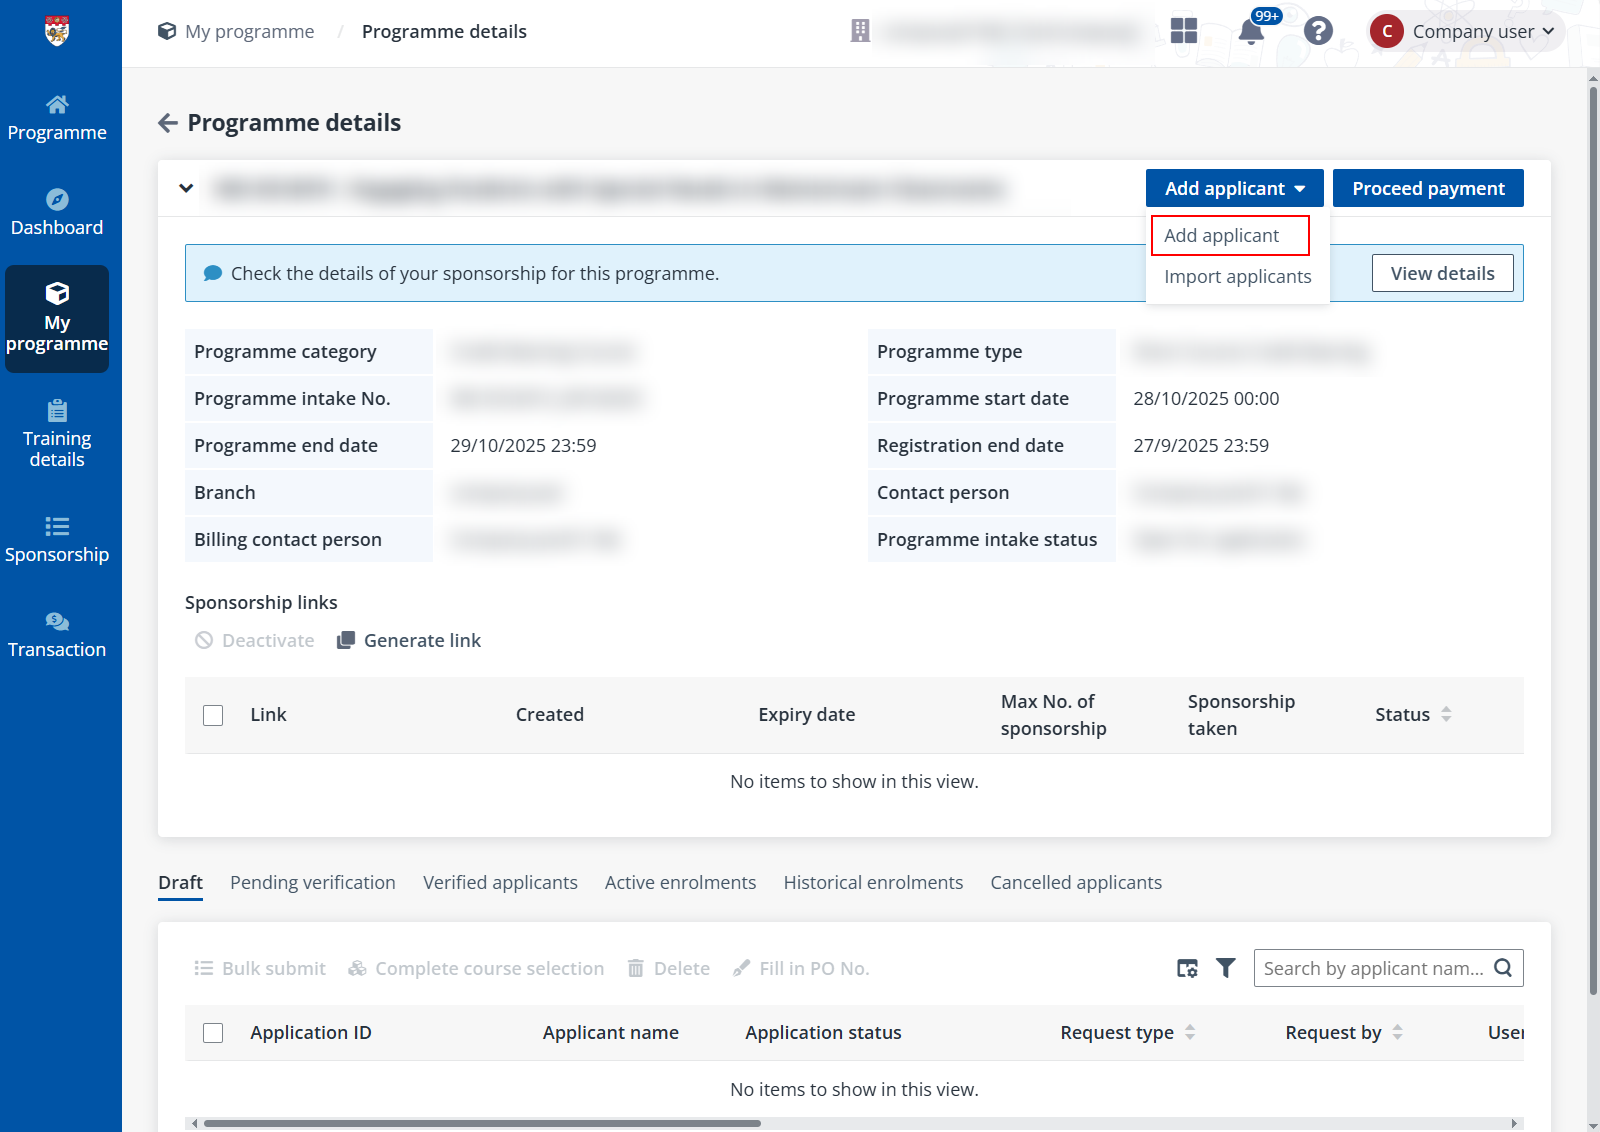Select Training details in the sidebar
The image size is (1600, 1132).
click(57, 435)
